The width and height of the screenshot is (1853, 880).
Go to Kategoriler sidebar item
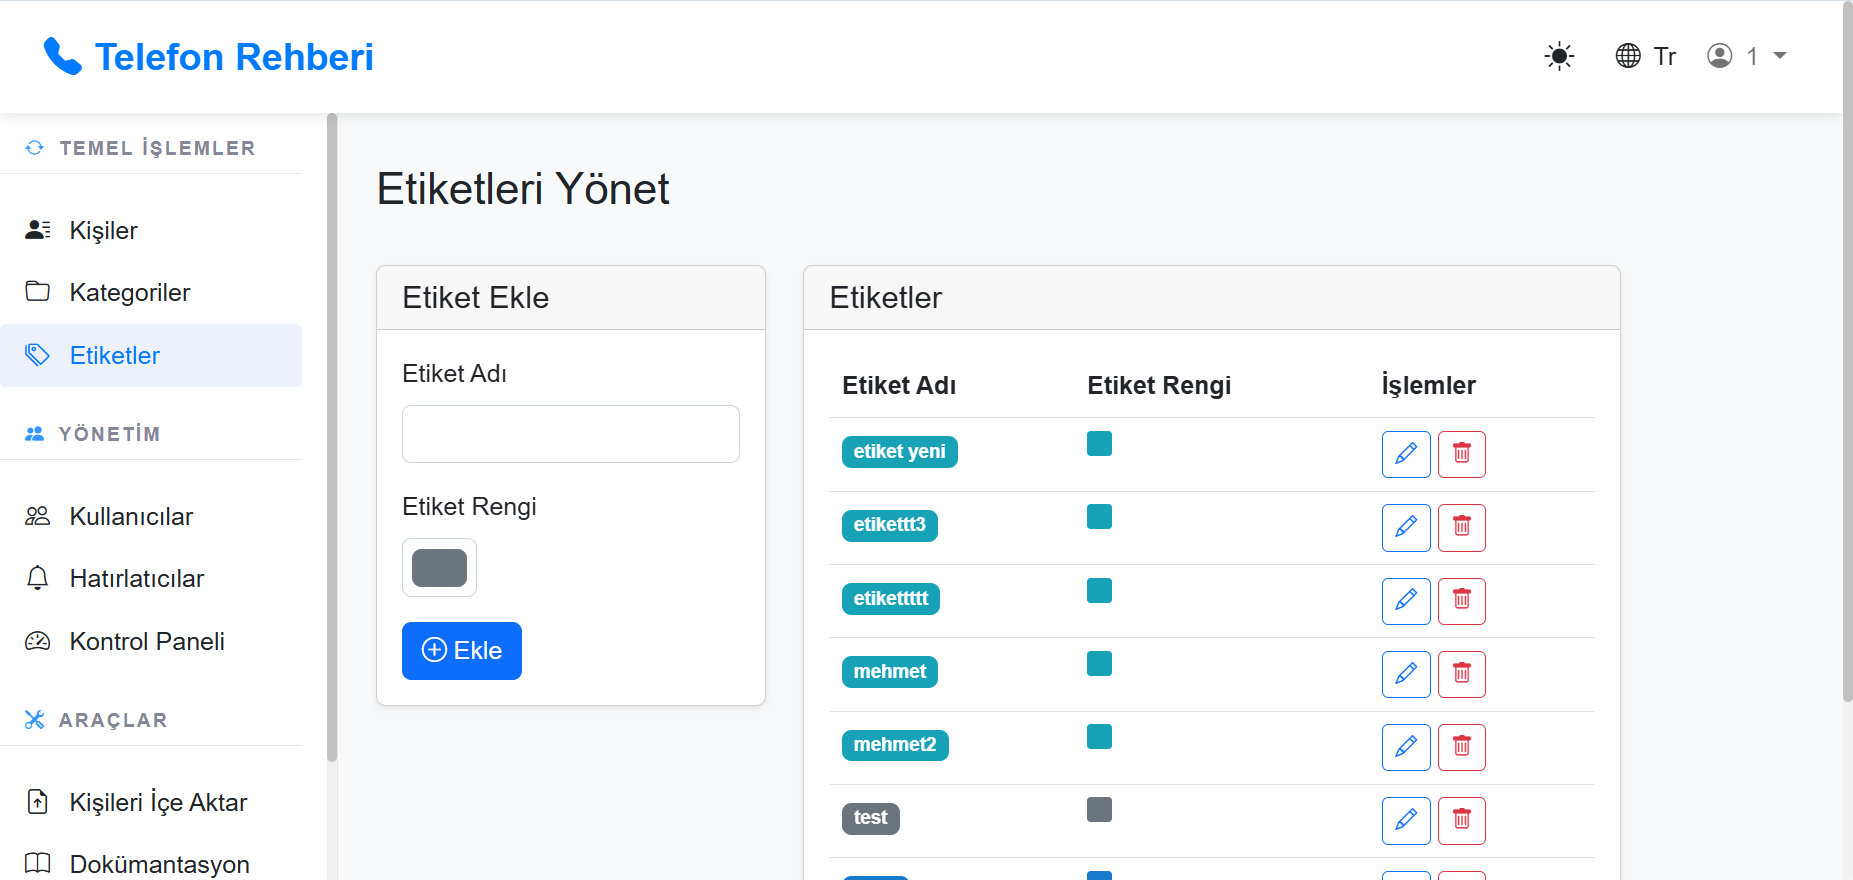point(129,292)
